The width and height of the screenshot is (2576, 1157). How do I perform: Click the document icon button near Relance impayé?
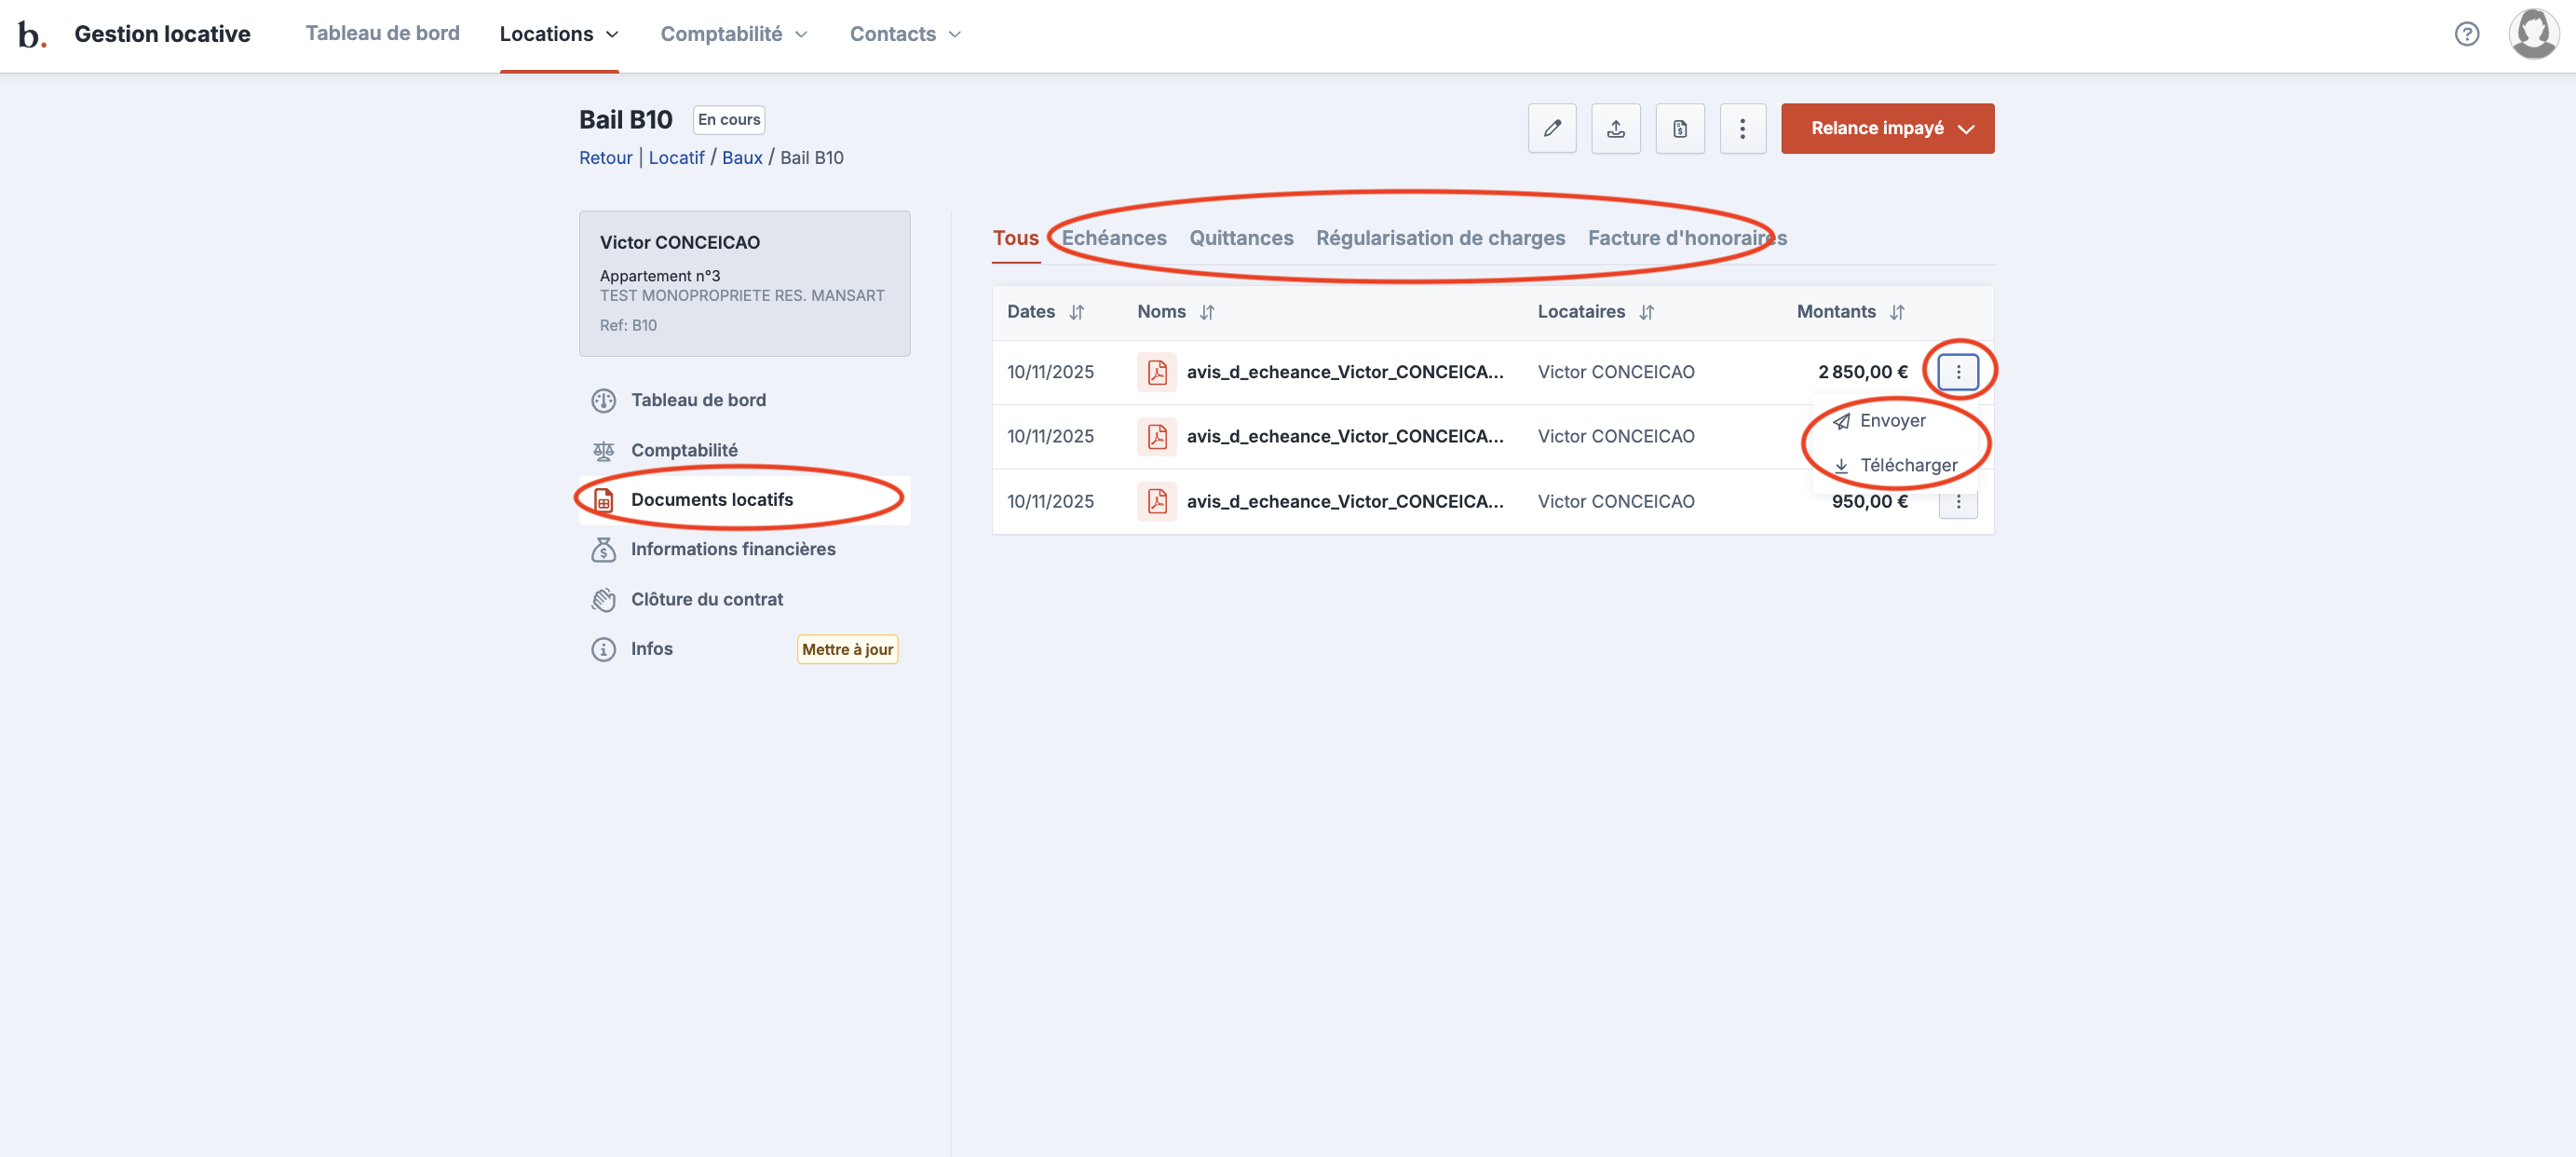(x=1680, y=128)
